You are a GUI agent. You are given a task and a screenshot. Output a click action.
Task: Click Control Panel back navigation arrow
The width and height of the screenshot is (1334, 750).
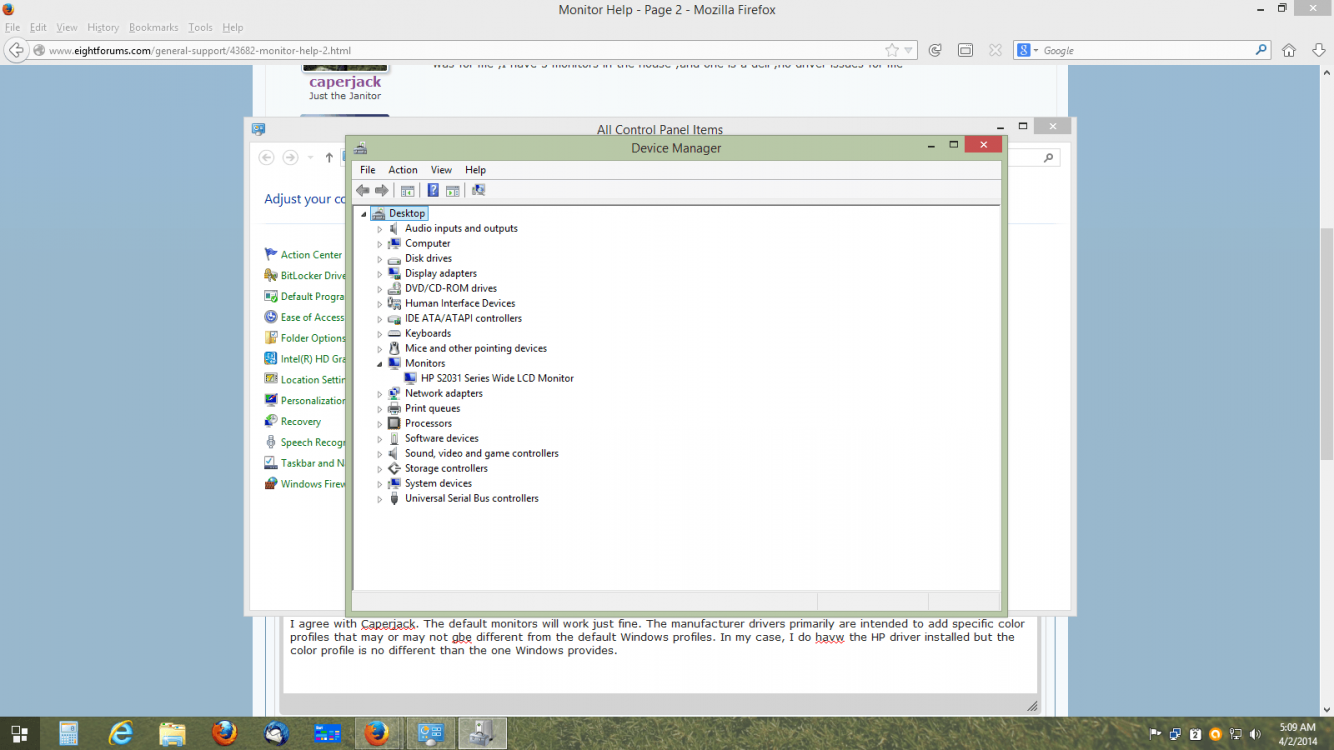pos(266,158)
